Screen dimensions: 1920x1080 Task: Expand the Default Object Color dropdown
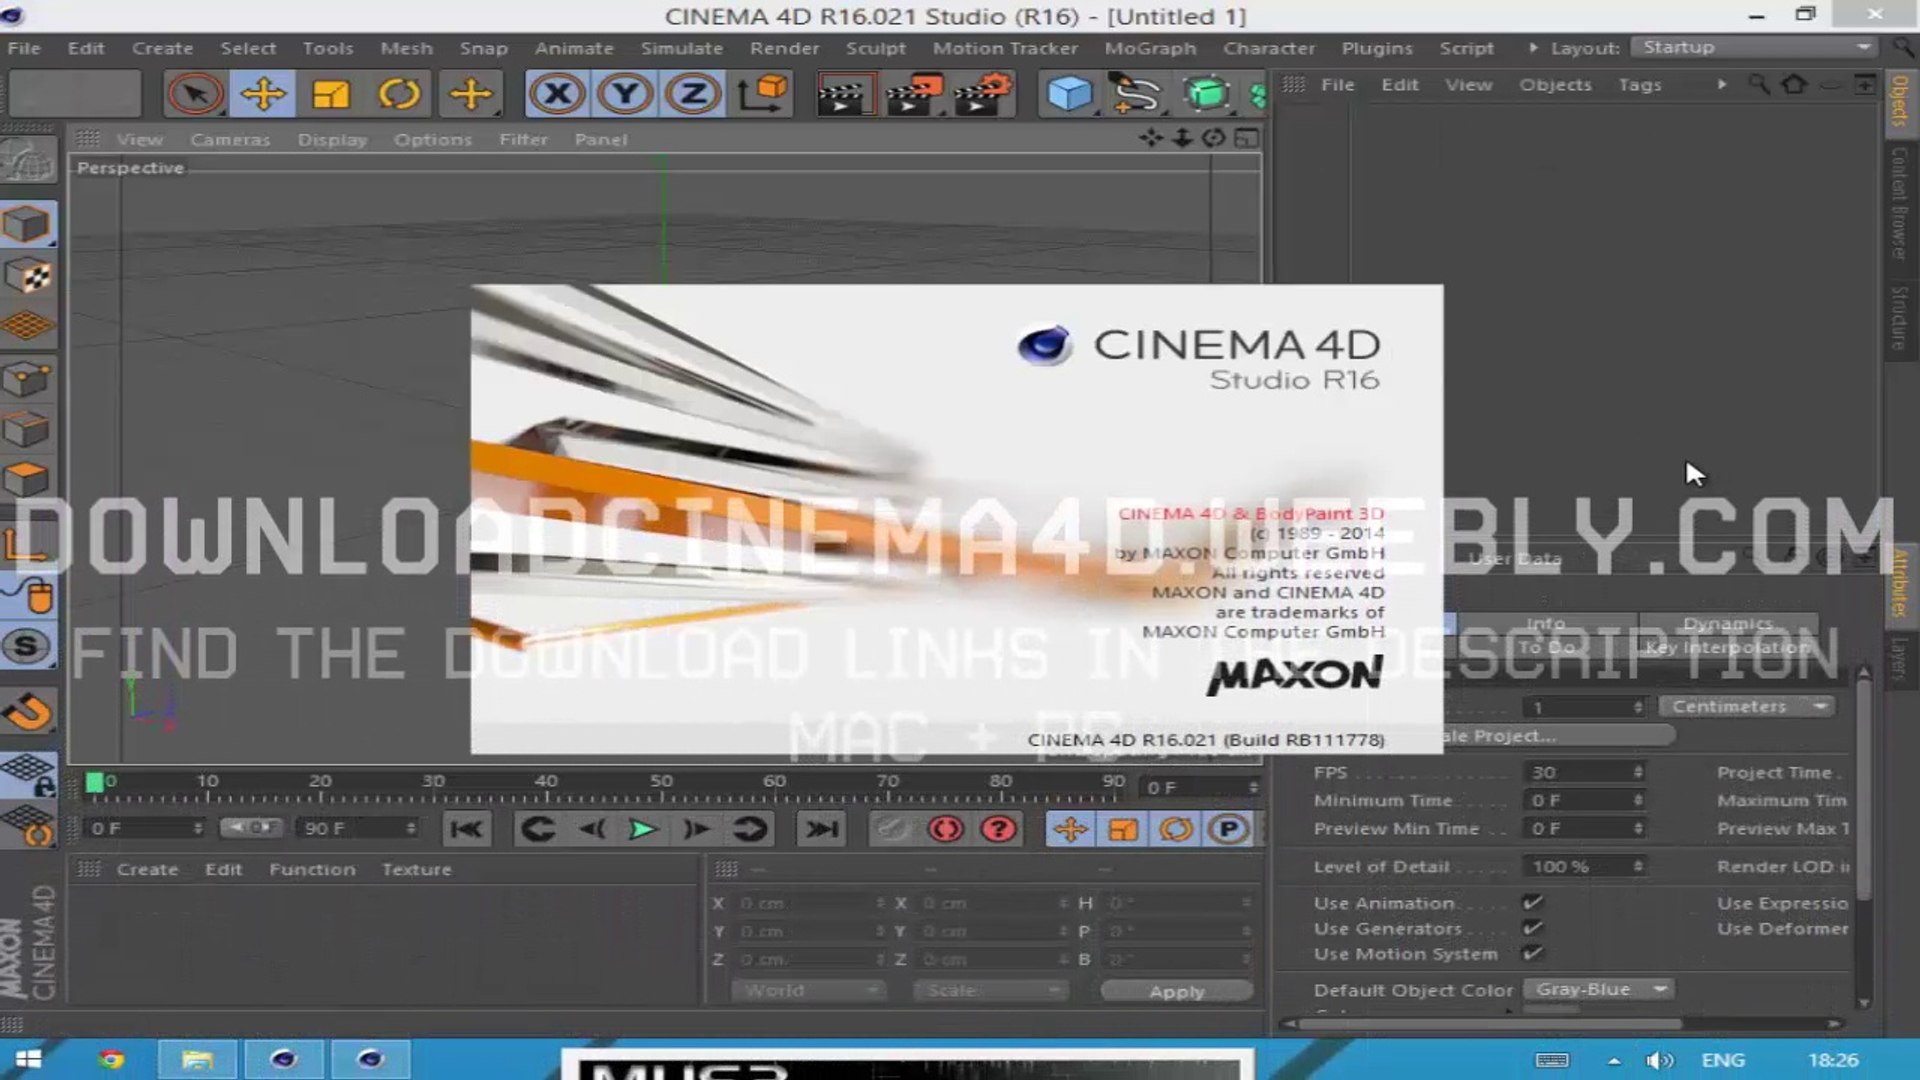point(1598,989)
